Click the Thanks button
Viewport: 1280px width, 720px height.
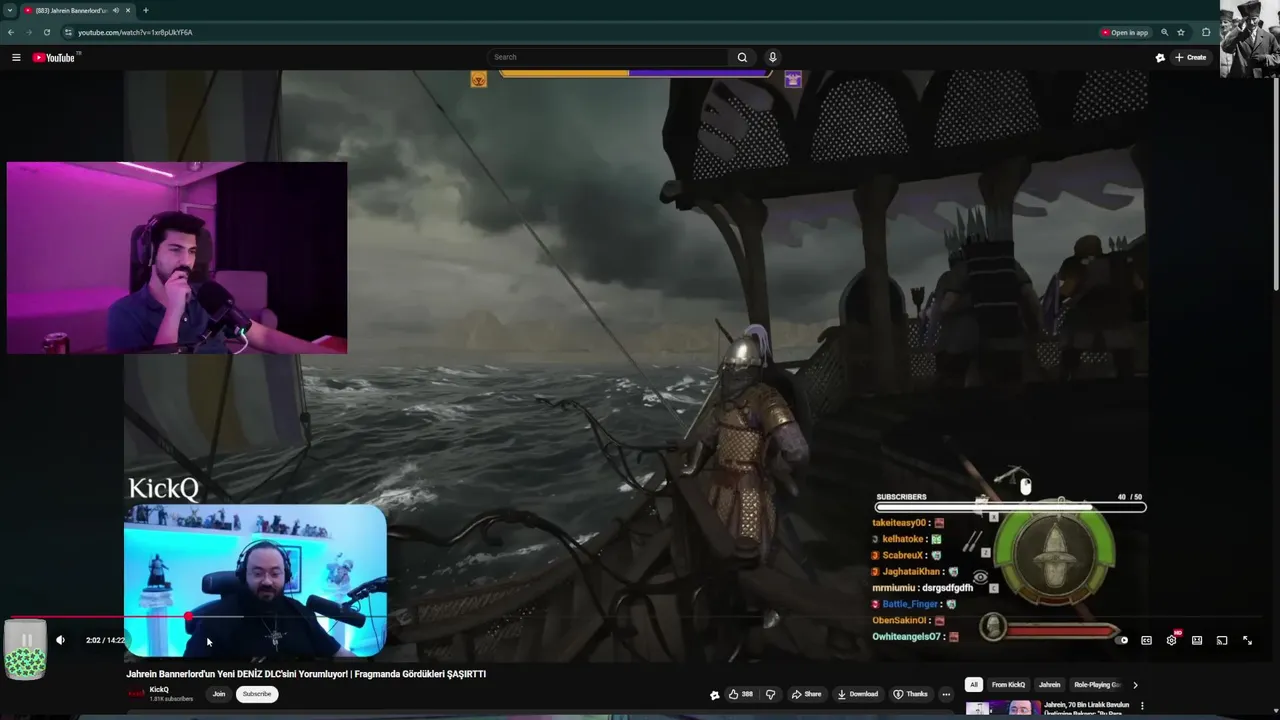coord(911,694)
